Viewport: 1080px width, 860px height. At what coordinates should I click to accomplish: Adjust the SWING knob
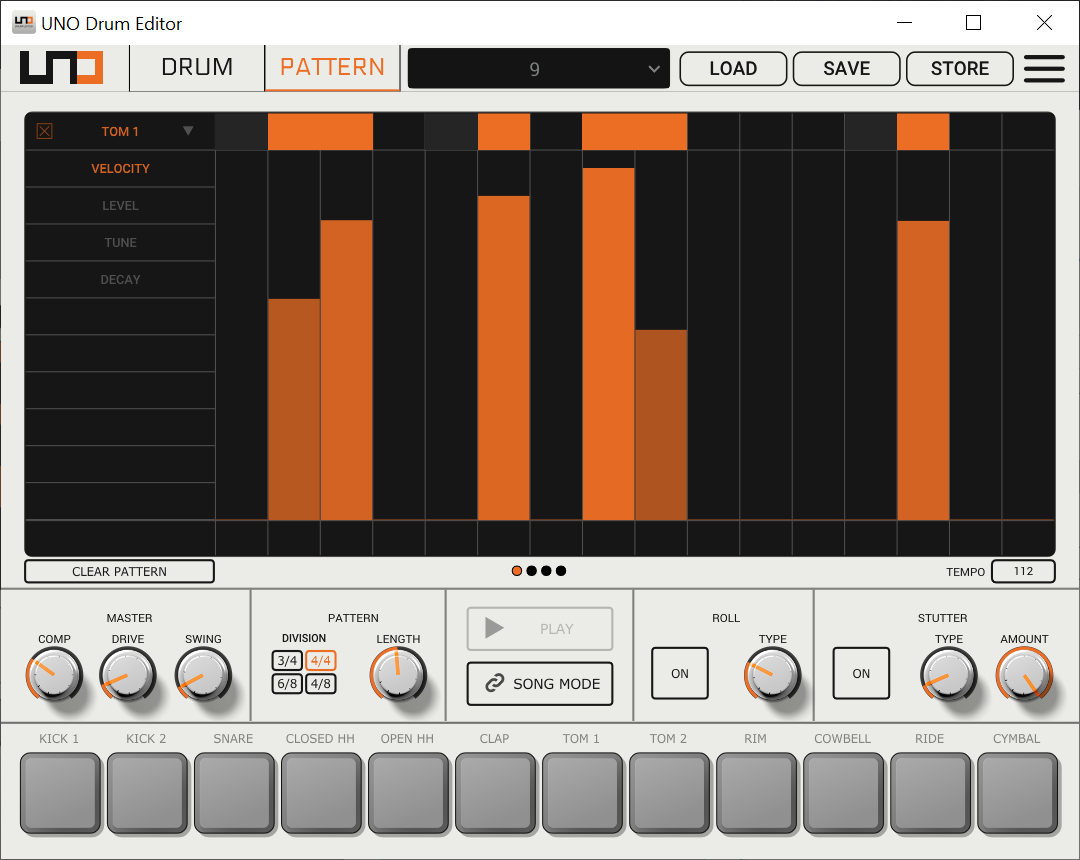point(203,675)
